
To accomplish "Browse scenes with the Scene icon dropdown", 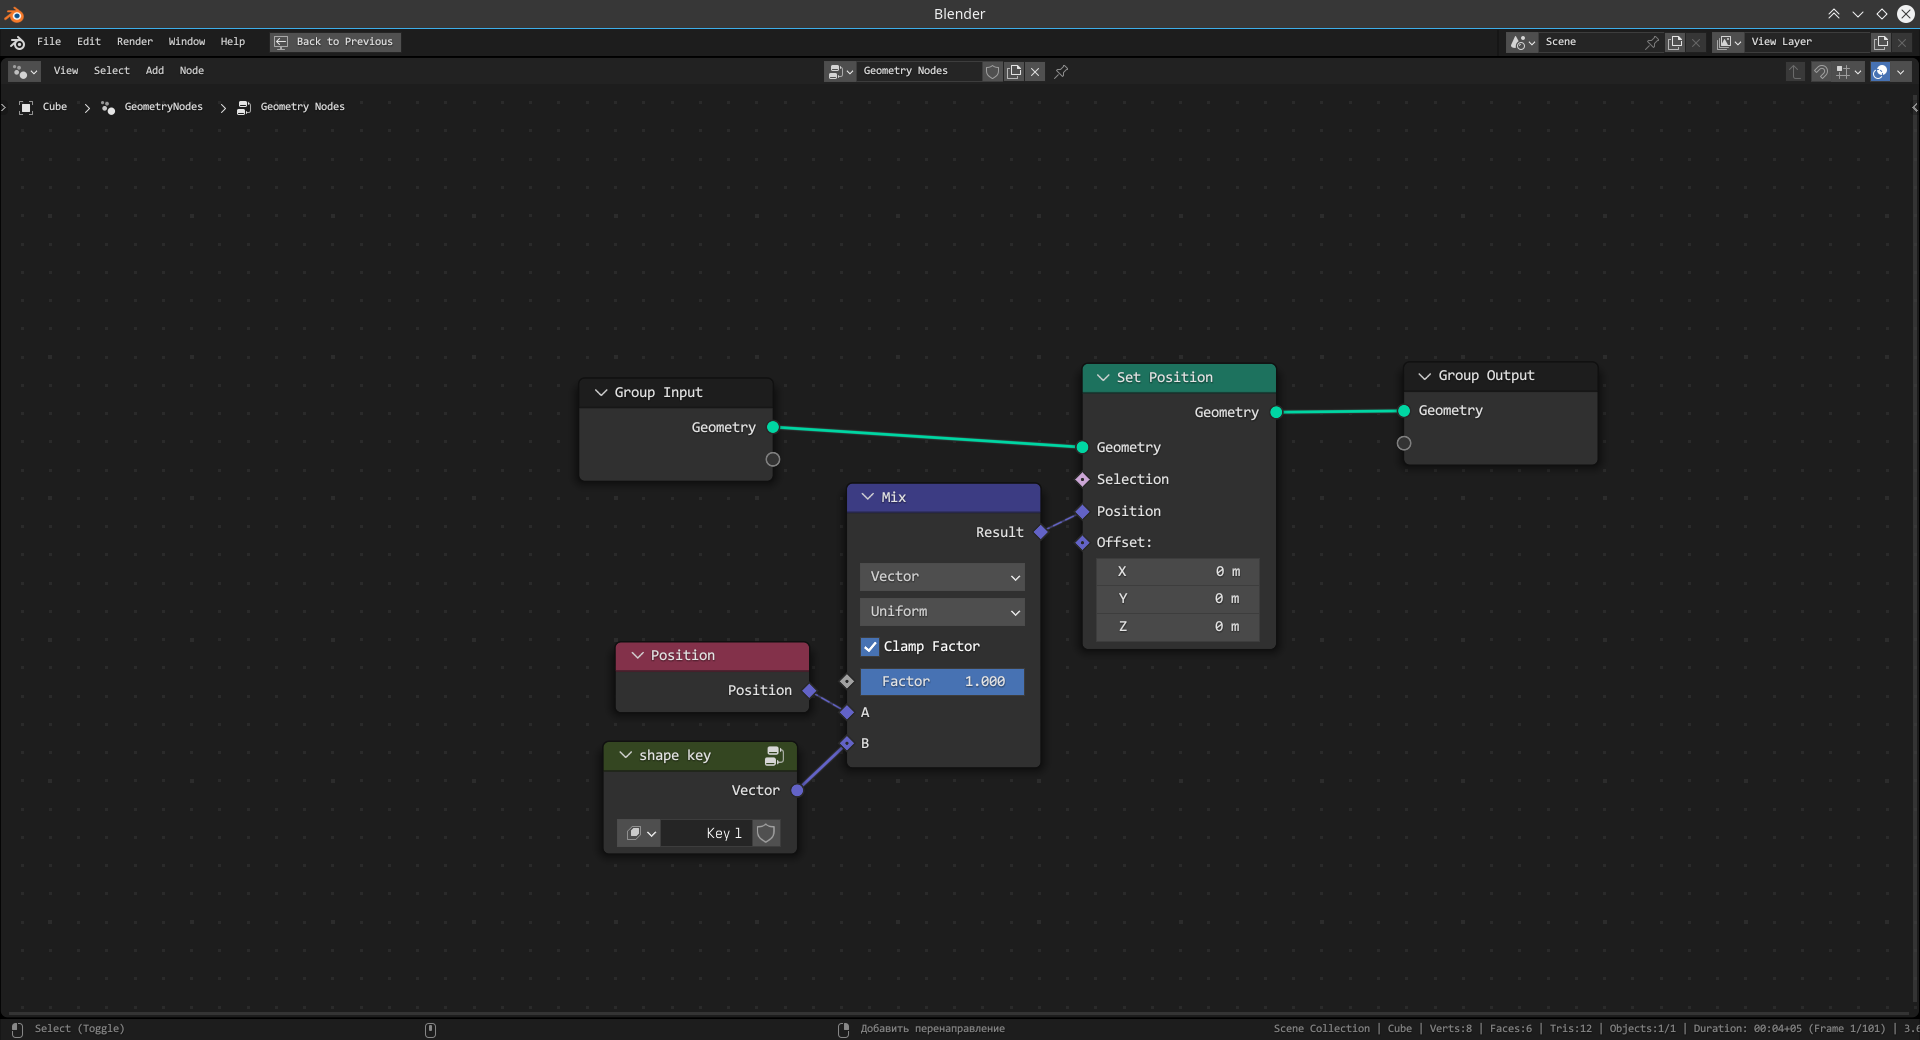I will 1523,42.
